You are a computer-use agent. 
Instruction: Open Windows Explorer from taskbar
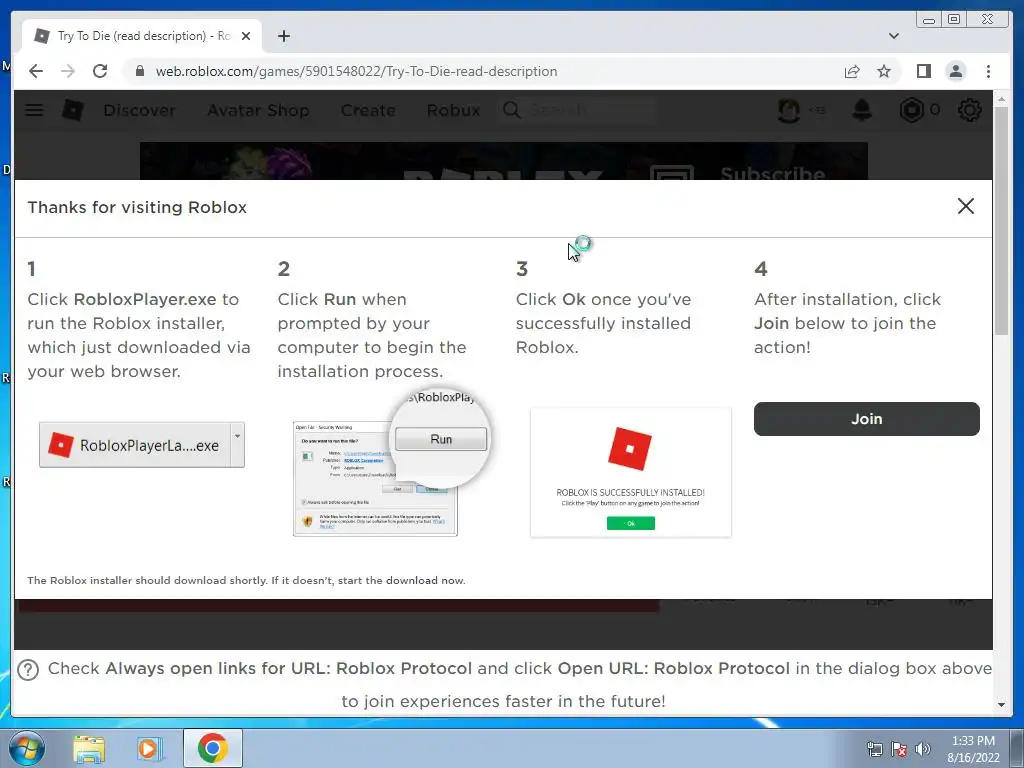[89, 750]
